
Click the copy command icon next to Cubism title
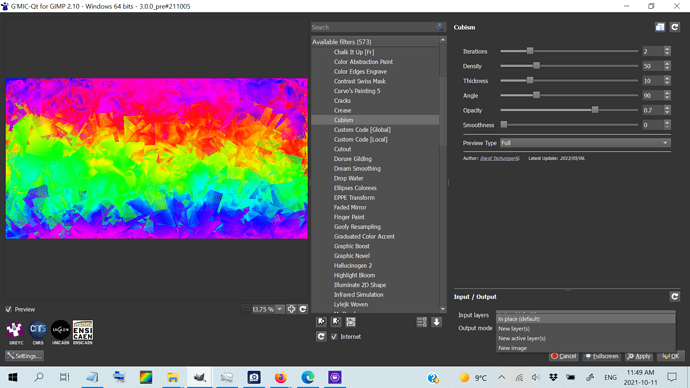(660, 27)
